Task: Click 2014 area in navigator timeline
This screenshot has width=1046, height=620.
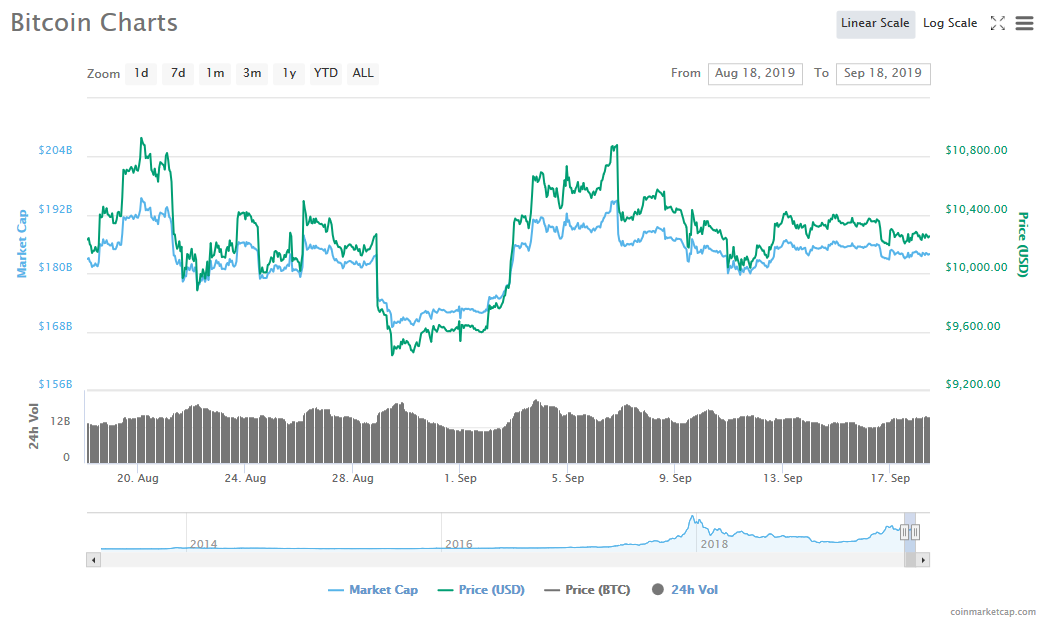Action: (203, 544)
